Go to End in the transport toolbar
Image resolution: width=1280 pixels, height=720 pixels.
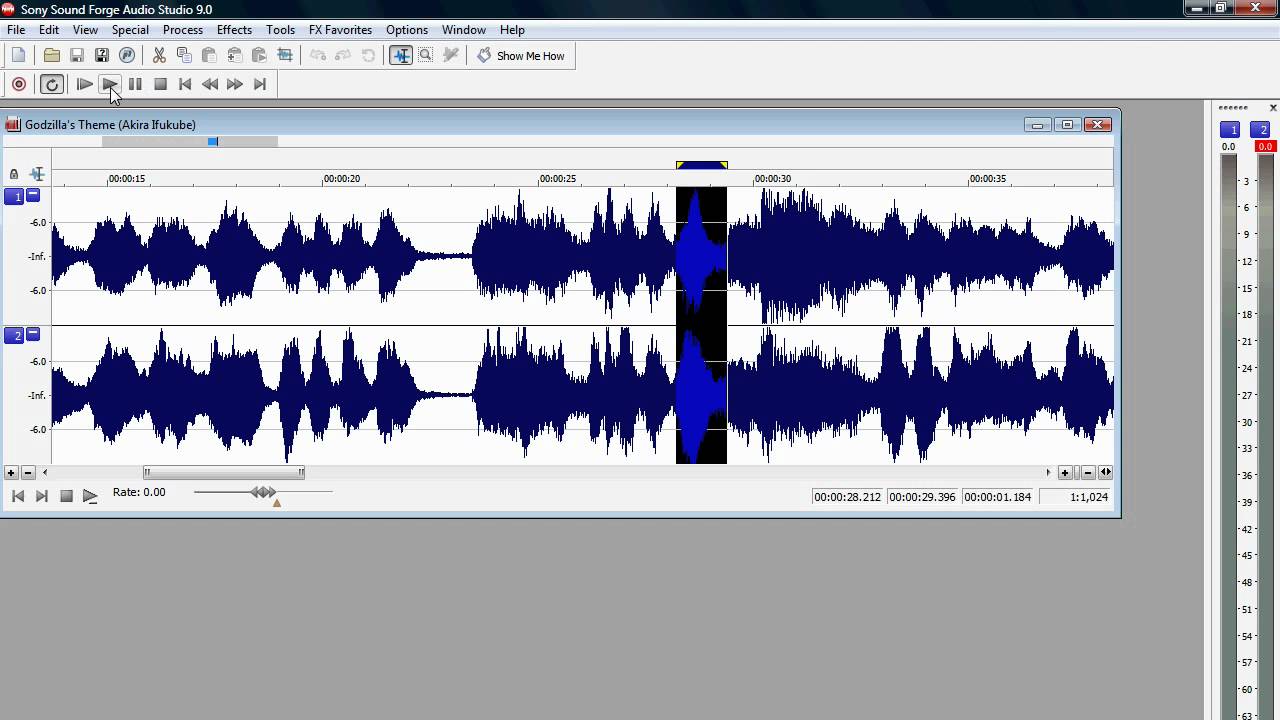point(260,85)
